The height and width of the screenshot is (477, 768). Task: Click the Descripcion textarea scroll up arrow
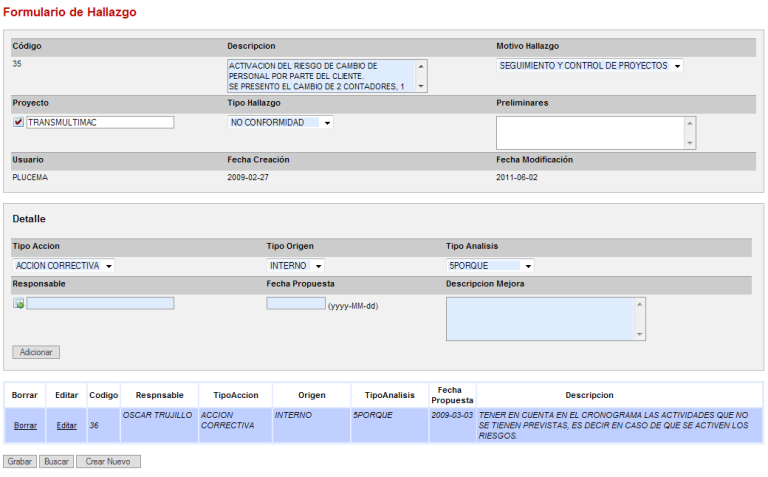(x=420, y=66)
